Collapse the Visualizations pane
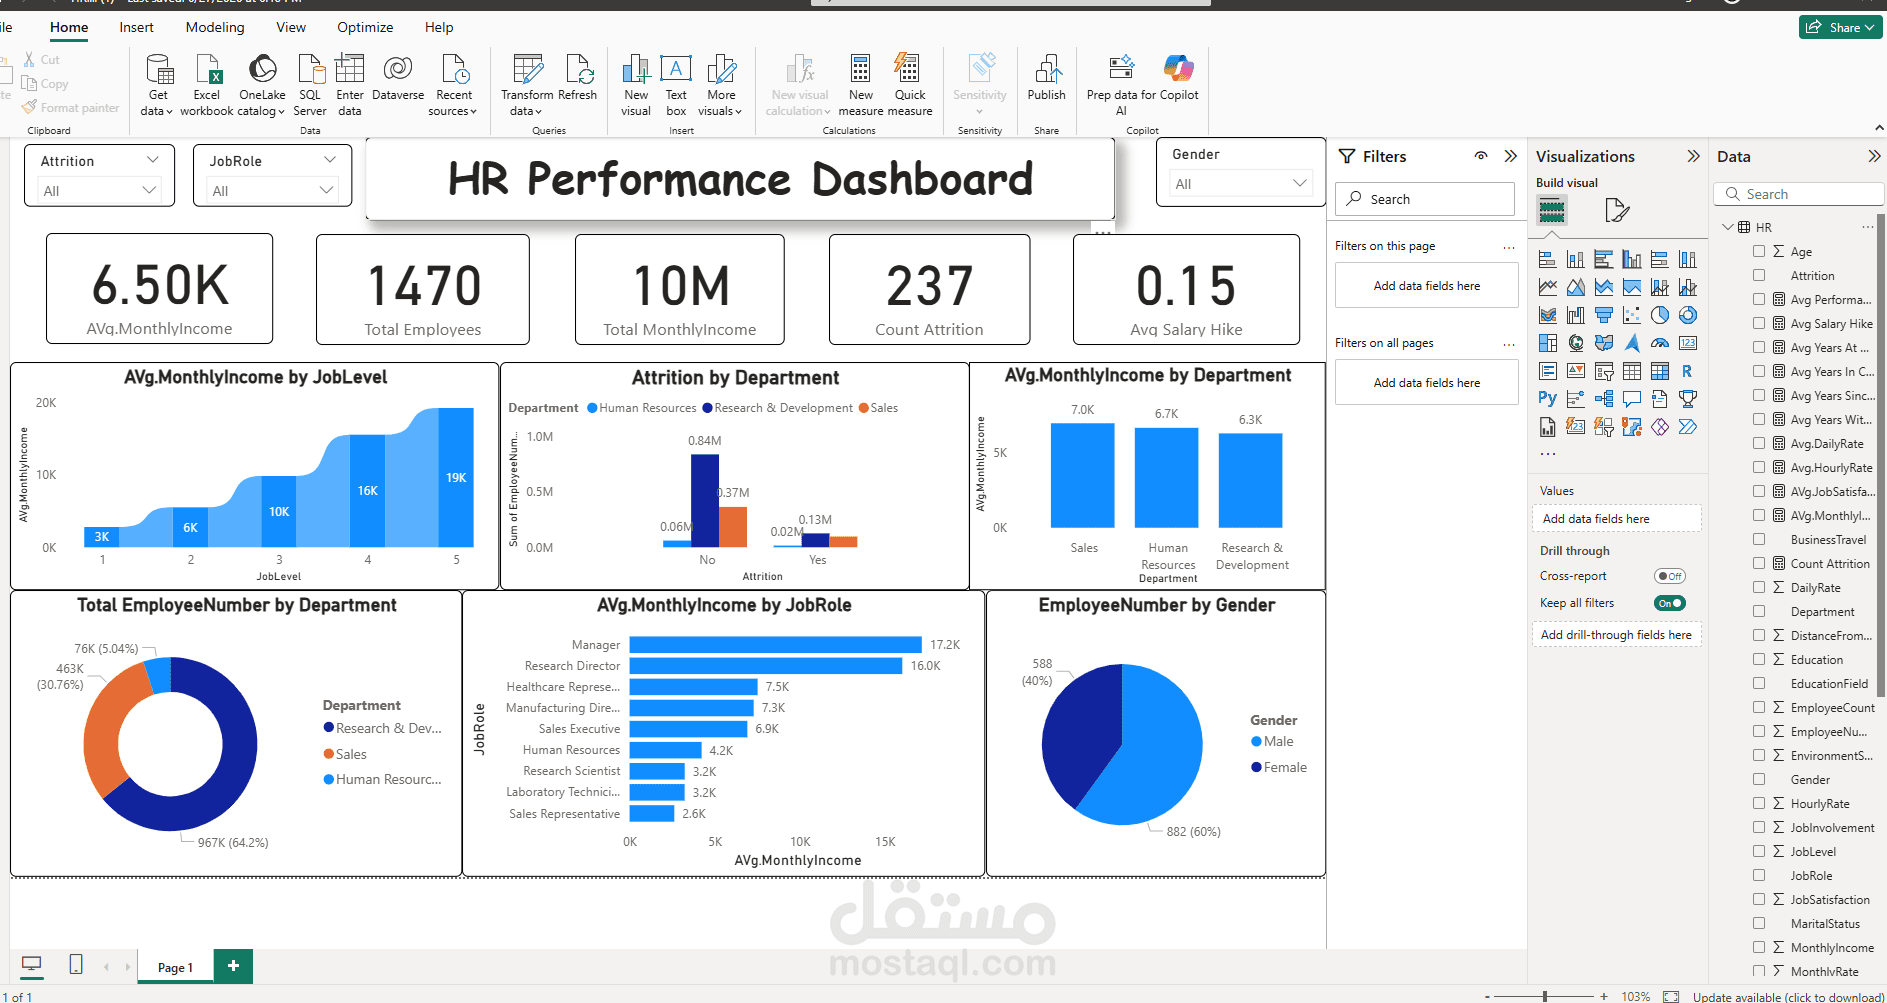The image size is (1887, 1003). [1693, 156]
